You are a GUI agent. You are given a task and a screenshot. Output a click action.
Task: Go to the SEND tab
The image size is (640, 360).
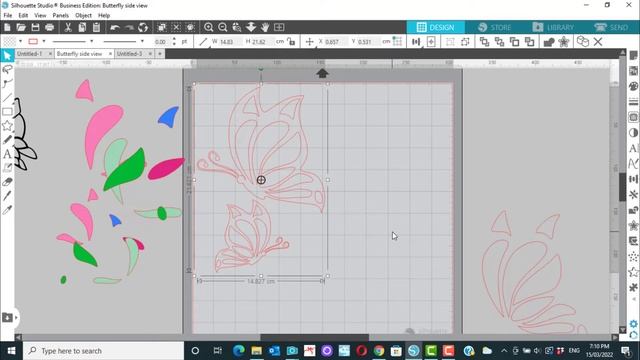[611, 27]
